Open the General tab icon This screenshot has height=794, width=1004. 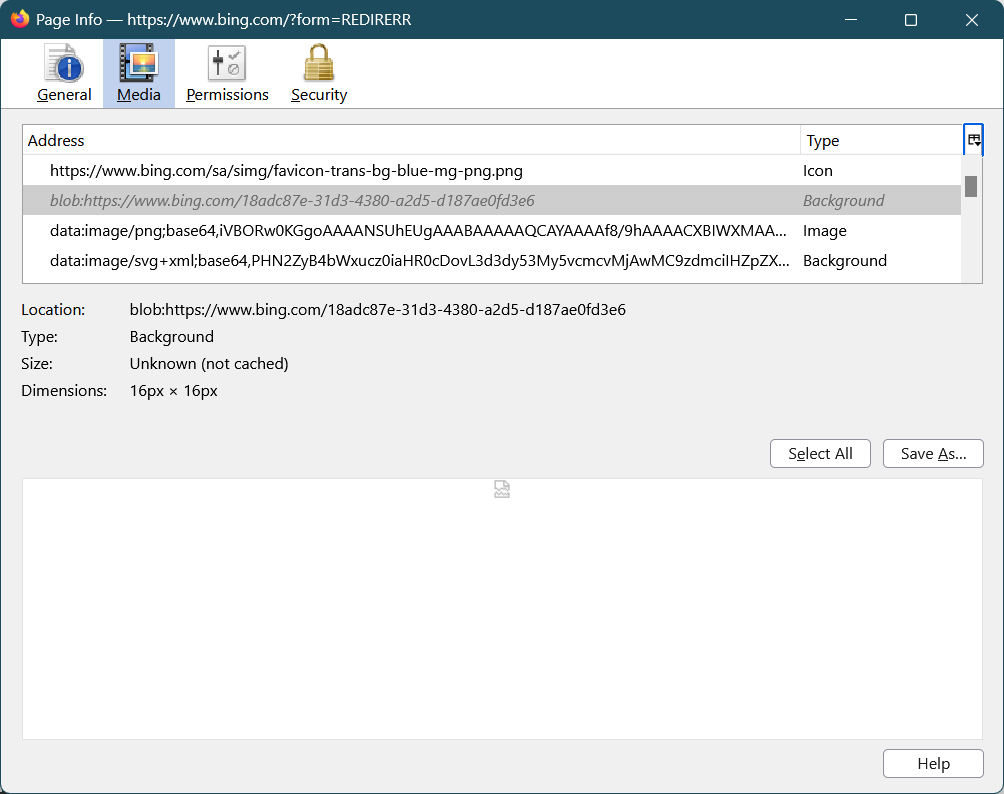(64, 63)
